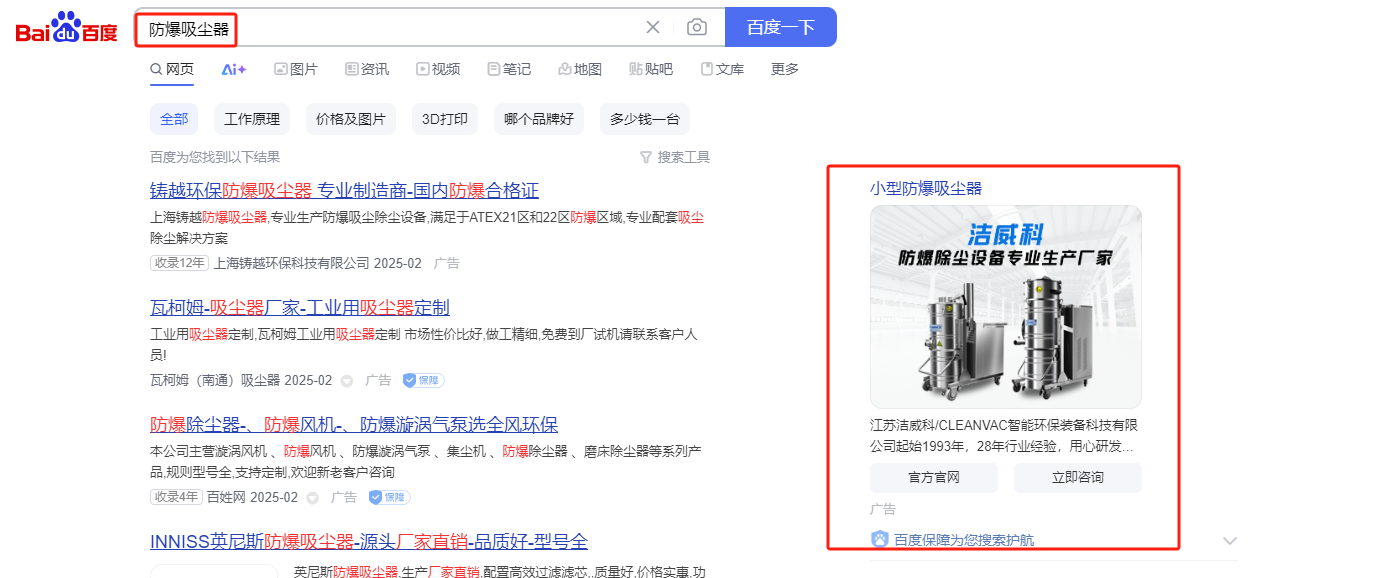
Task: Open the 小型防爆吸尘器 sidebar link
Action: (926, 188)
